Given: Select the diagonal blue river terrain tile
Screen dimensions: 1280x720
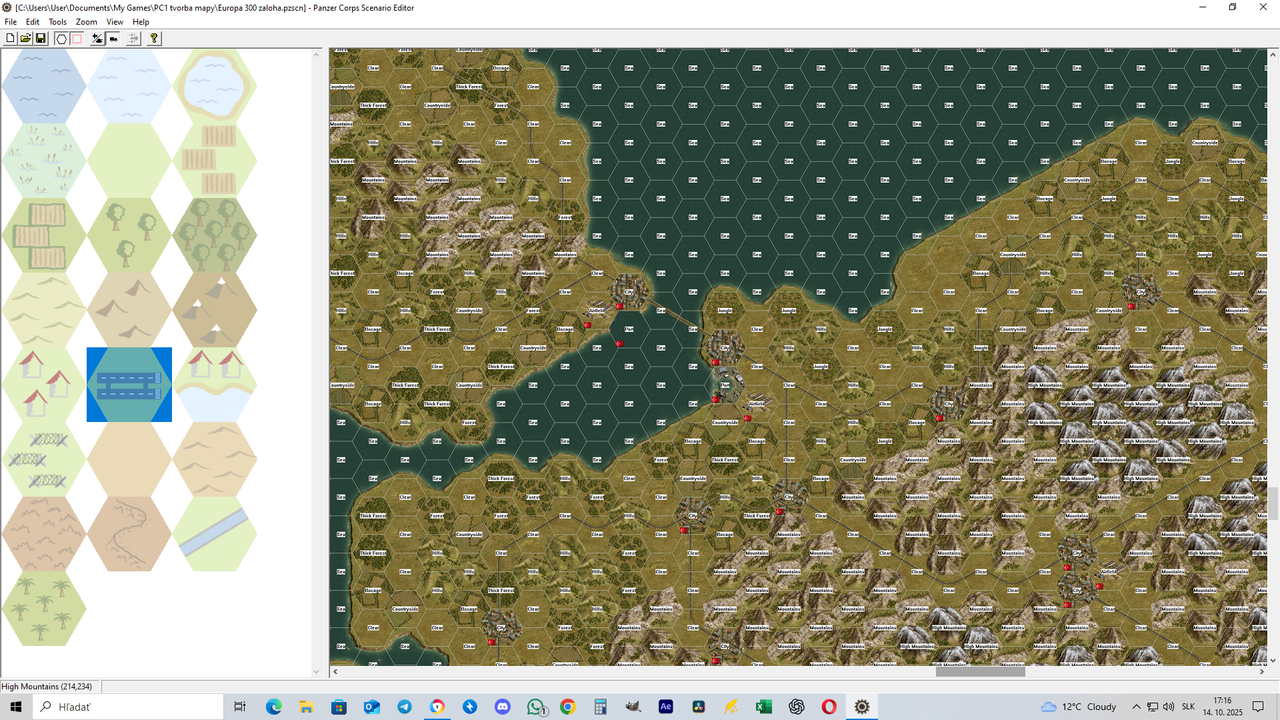Looking at the screenshot, I should [215, 534].
